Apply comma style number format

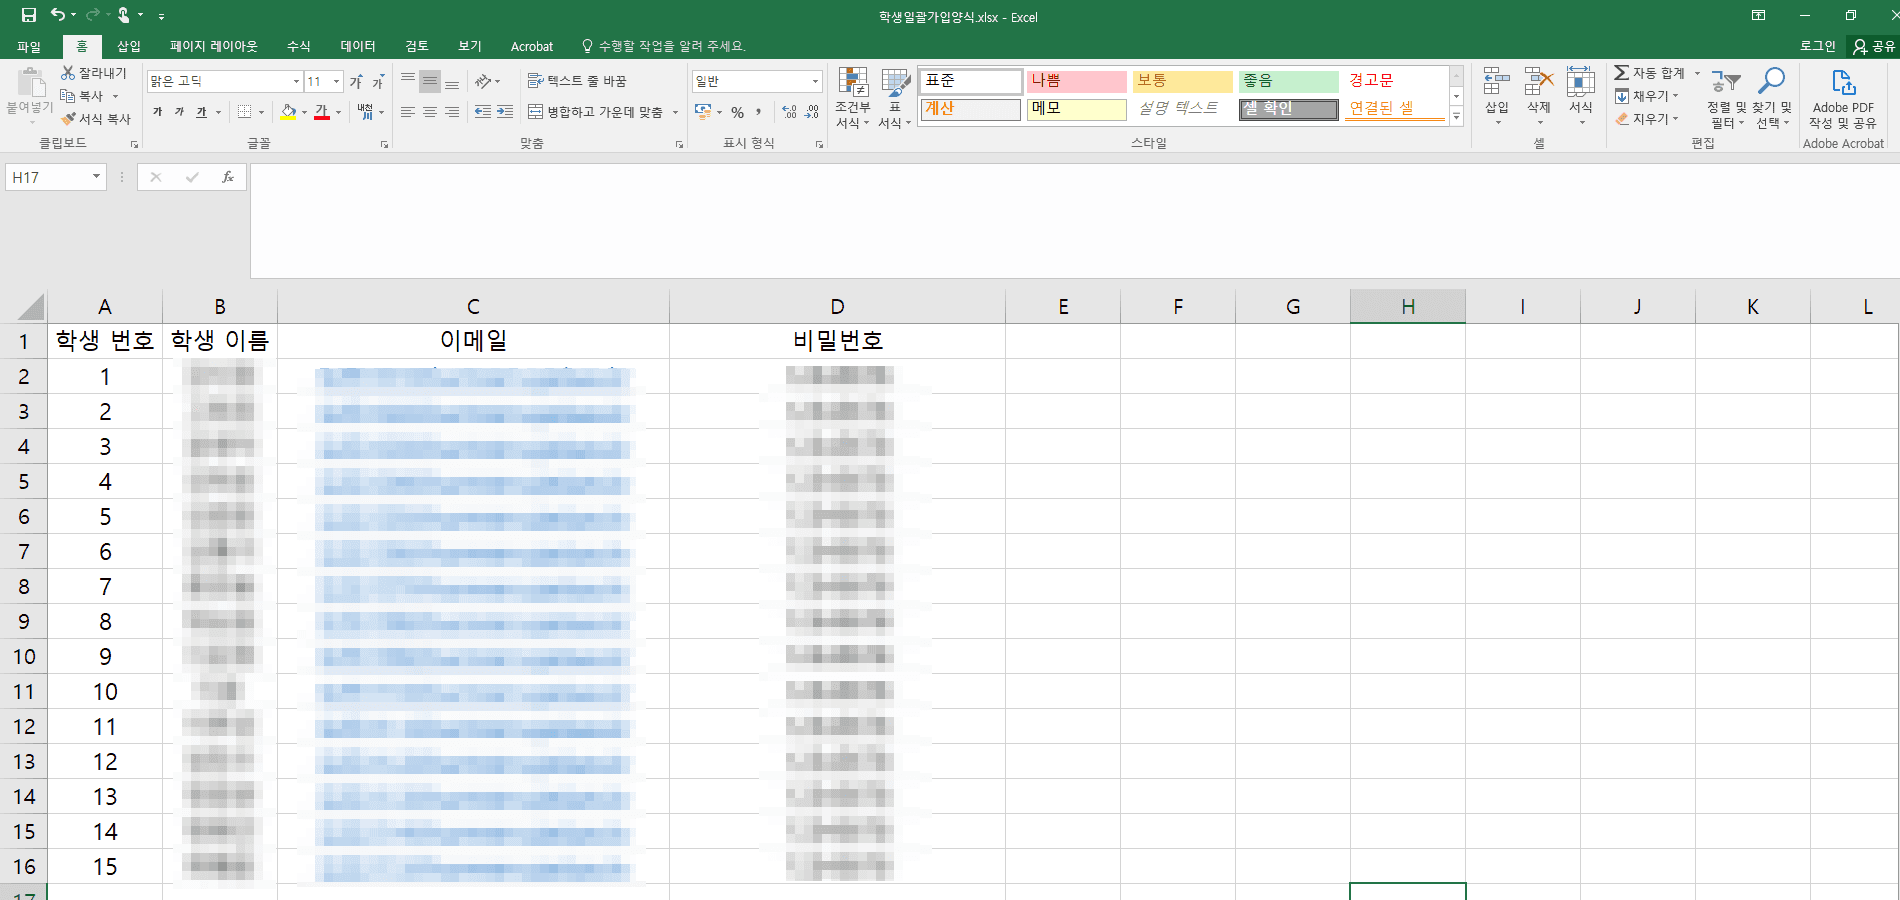759,112
